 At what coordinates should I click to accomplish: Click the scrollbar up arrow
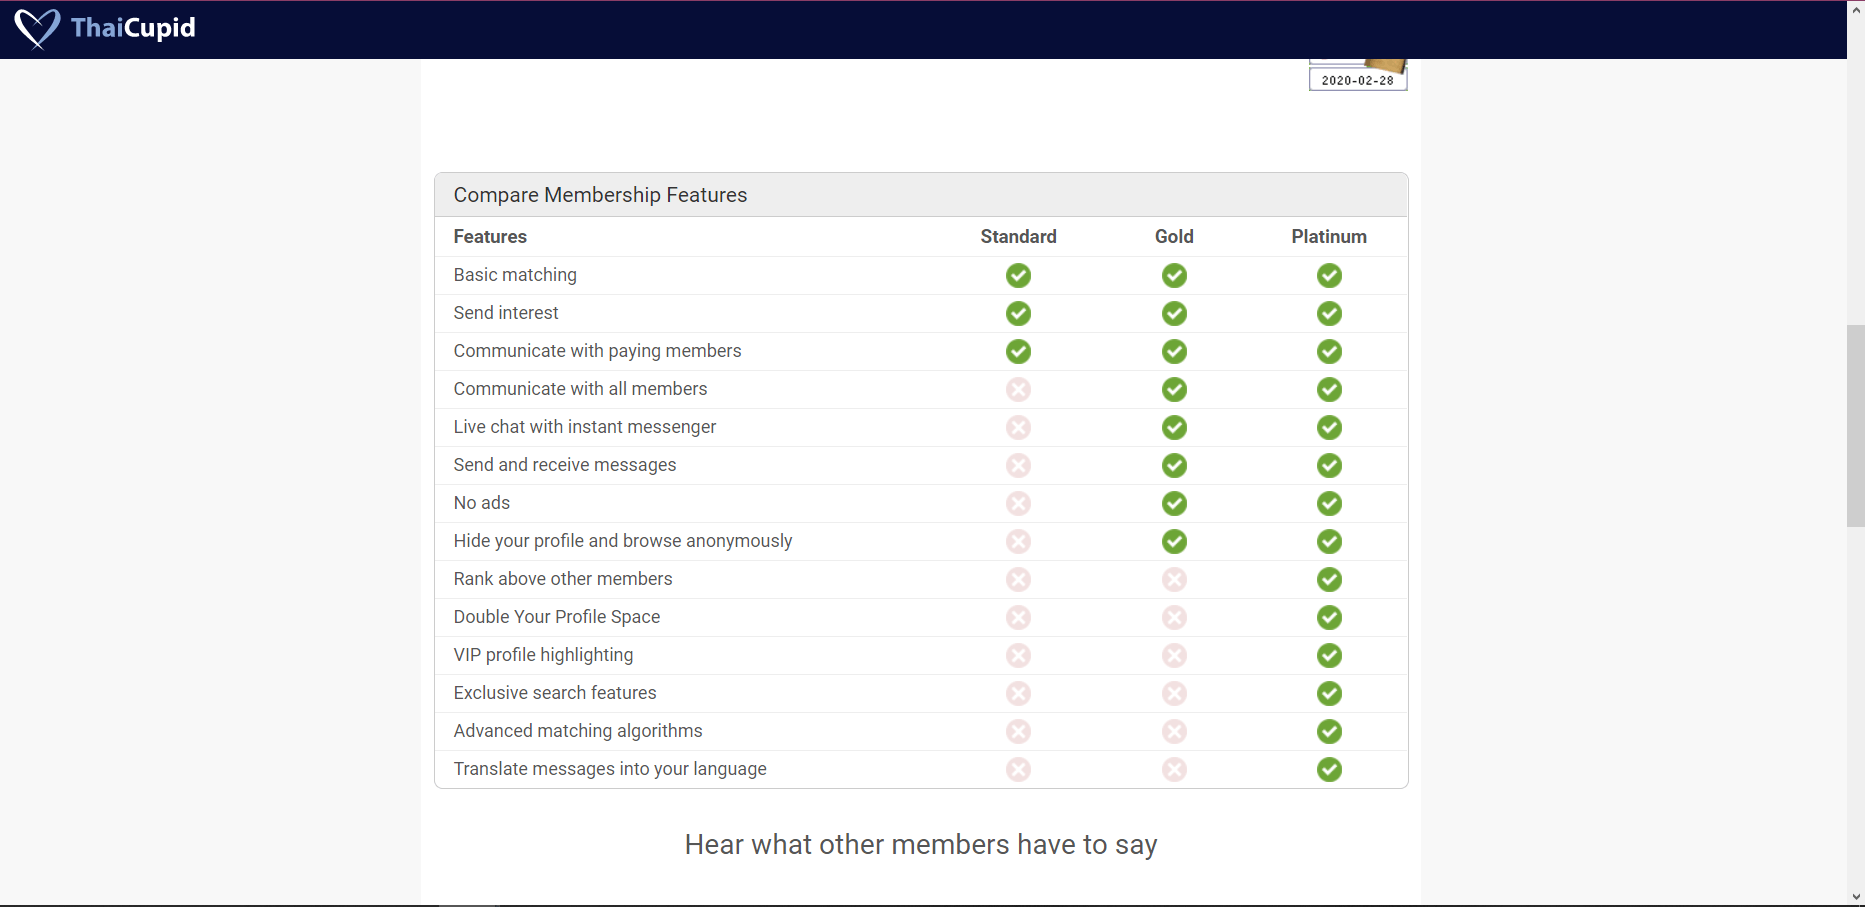(1856, 8)
